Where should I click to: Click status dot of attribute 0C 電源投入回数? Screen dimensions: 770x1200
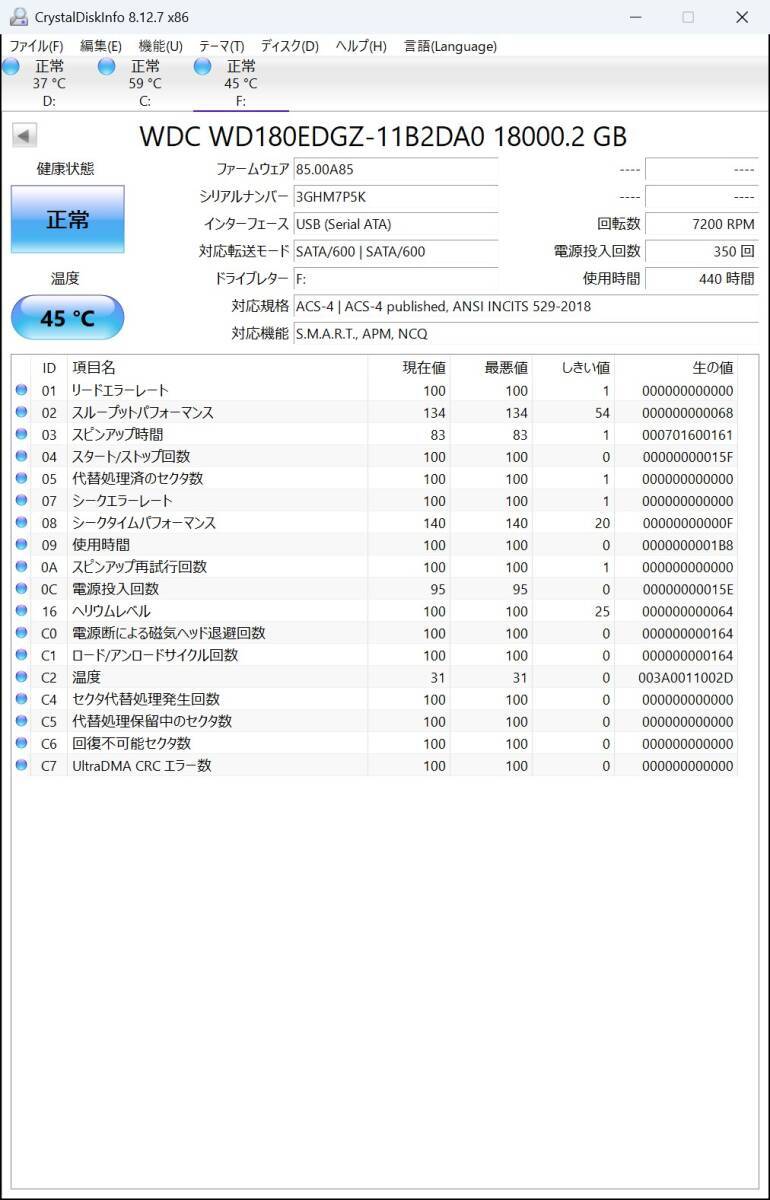click(x=21, y=589)
